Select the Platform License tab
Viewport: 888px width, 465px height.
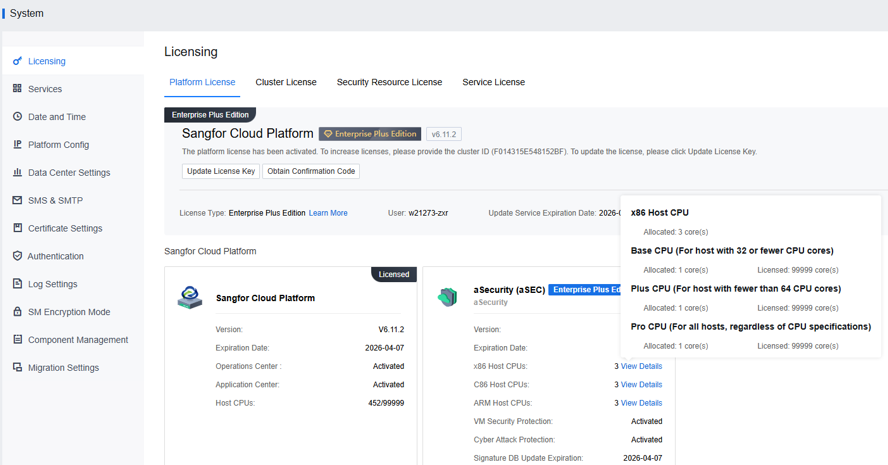(x=202, y=82)
